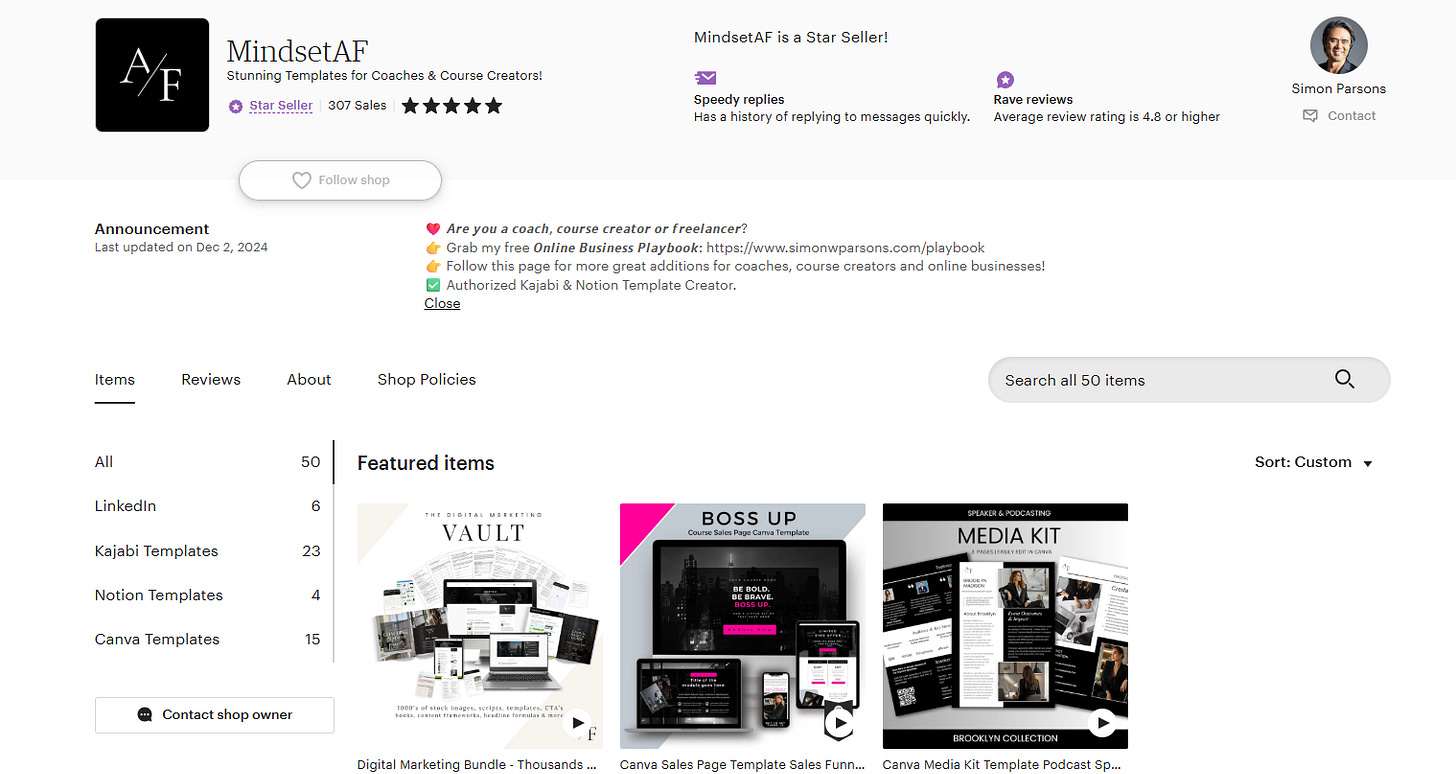This screenshot has height=774, width=1456.
Task: Play the Media Kit template video
Action: point(1102,722)
